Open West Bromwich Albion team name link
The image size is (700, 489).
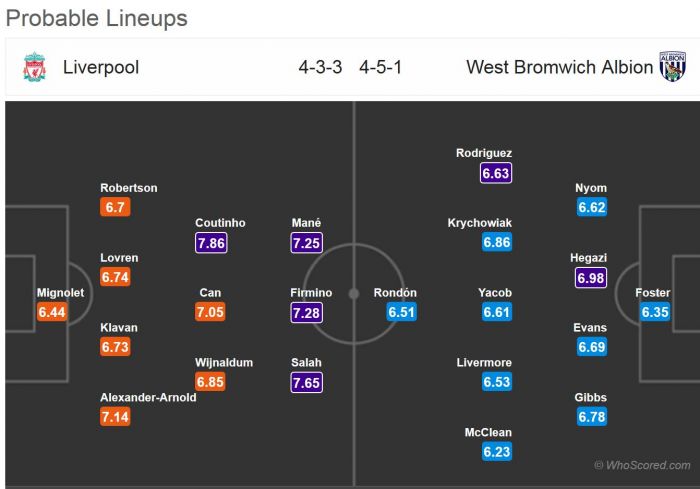(x=559, y=68)
